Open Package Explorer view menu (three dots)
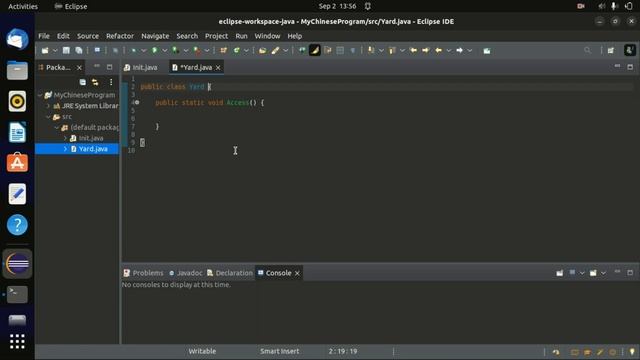This screenshot has height=360, width=640. (x=111, y=82)
